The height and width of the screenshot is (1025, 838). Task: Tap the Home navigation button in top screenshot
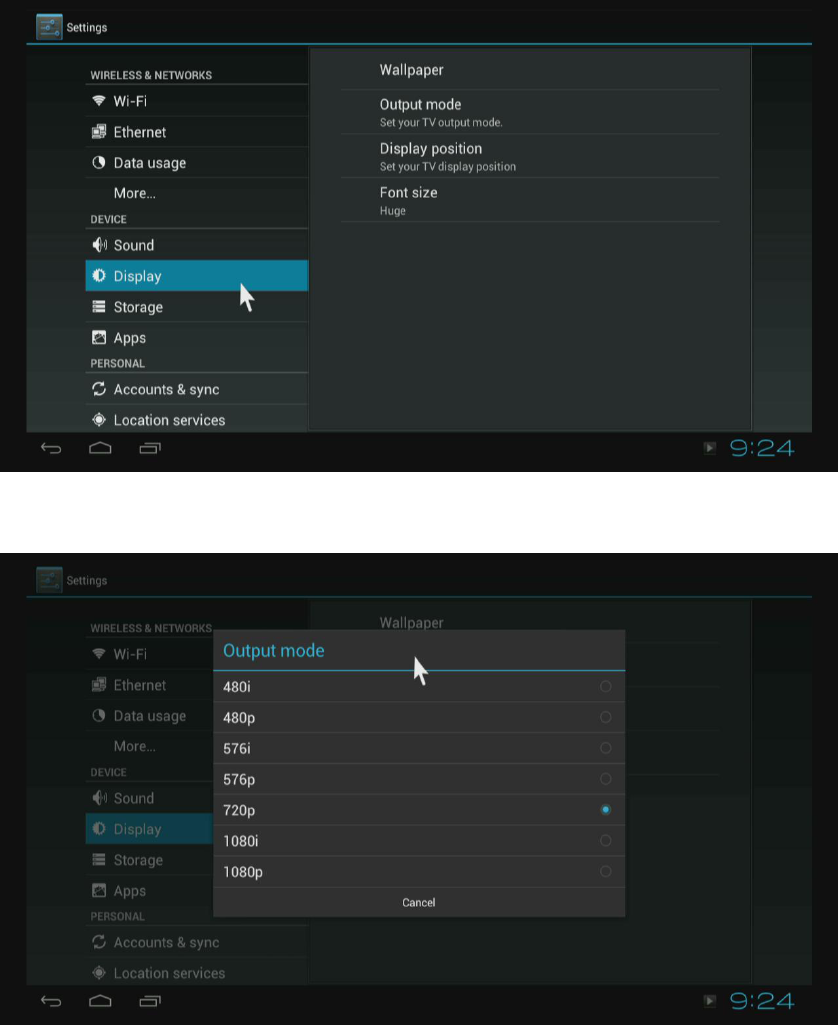click(100, 448)
